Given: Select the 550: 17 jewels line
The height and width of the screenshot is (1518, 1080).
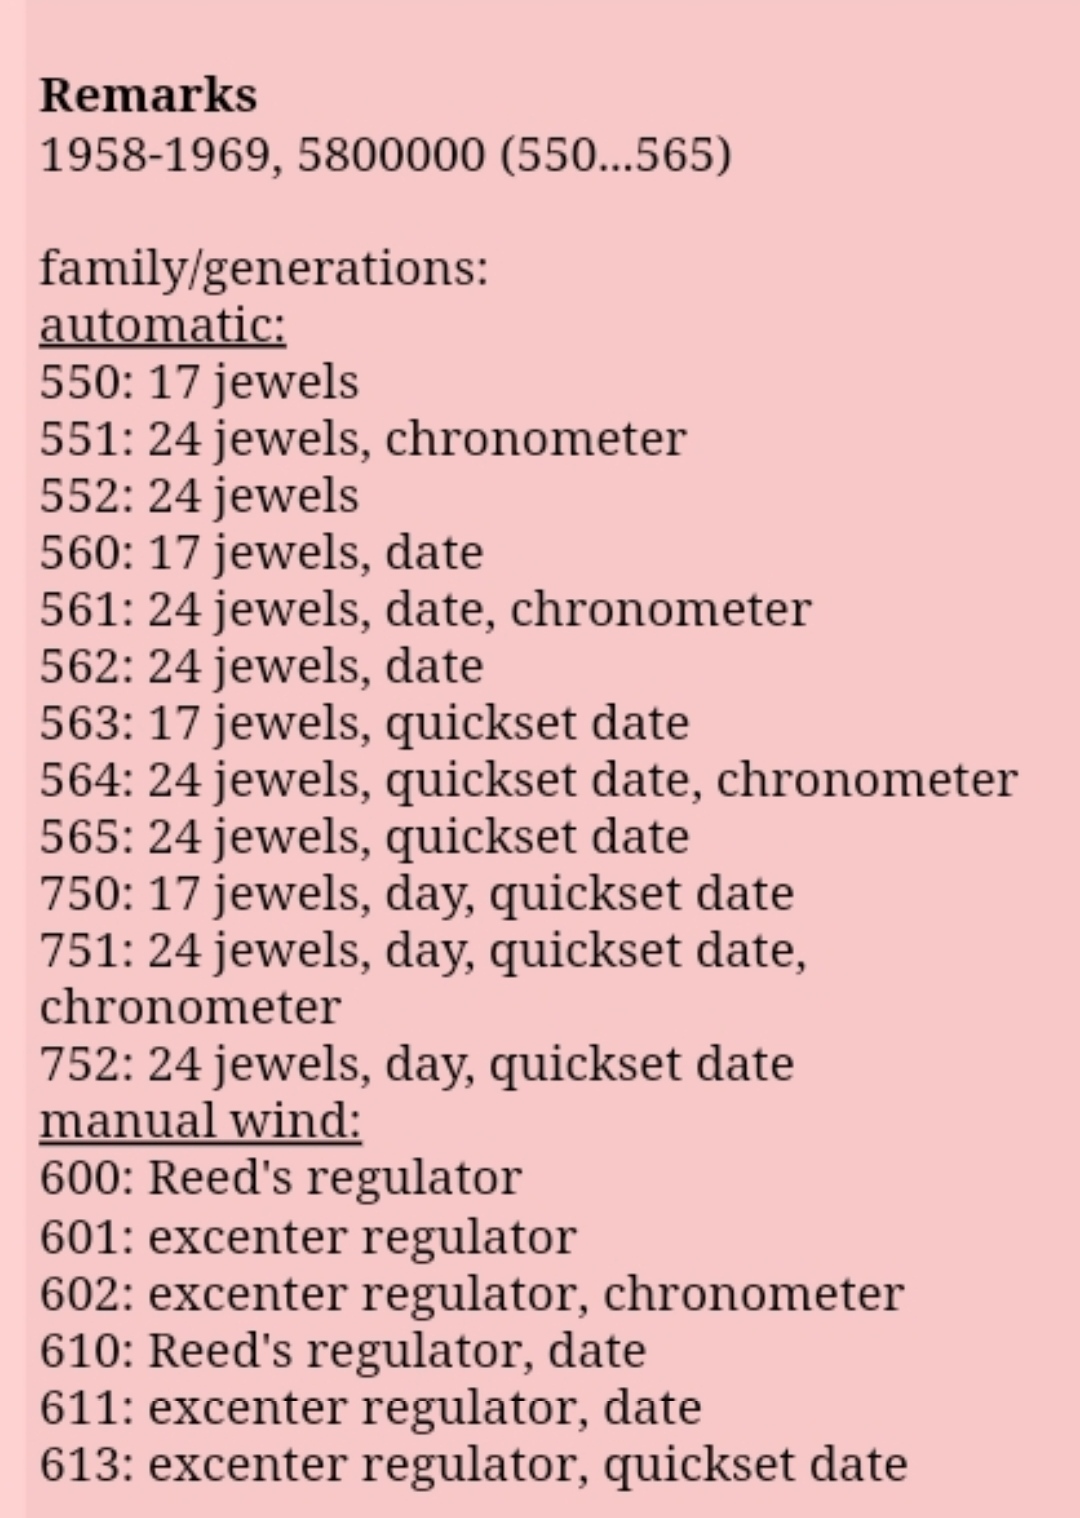Looking at the screenshot, I should (199, 382).
